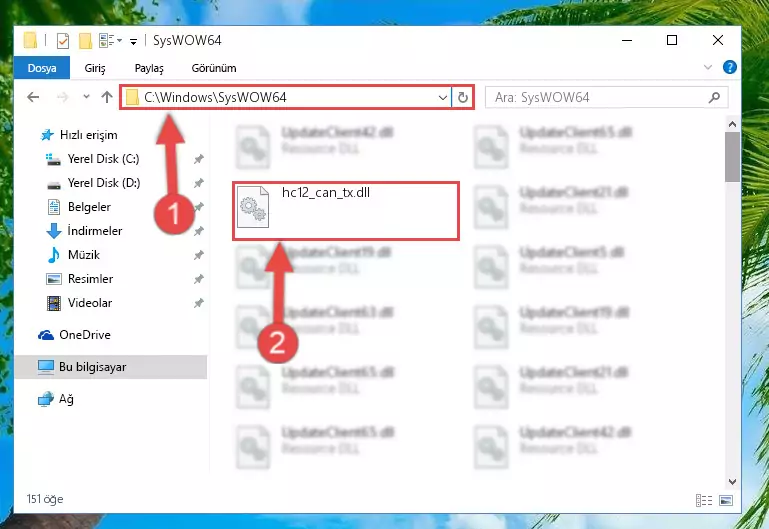Open the address bar history dropdown

click(443, 98)
